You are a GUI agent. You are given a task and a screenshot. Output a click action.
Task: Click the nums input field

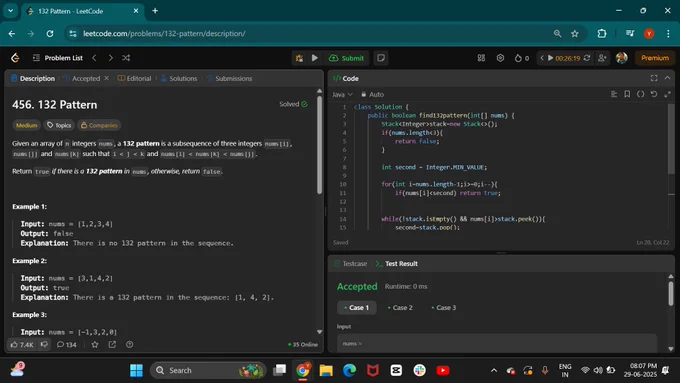497,344
